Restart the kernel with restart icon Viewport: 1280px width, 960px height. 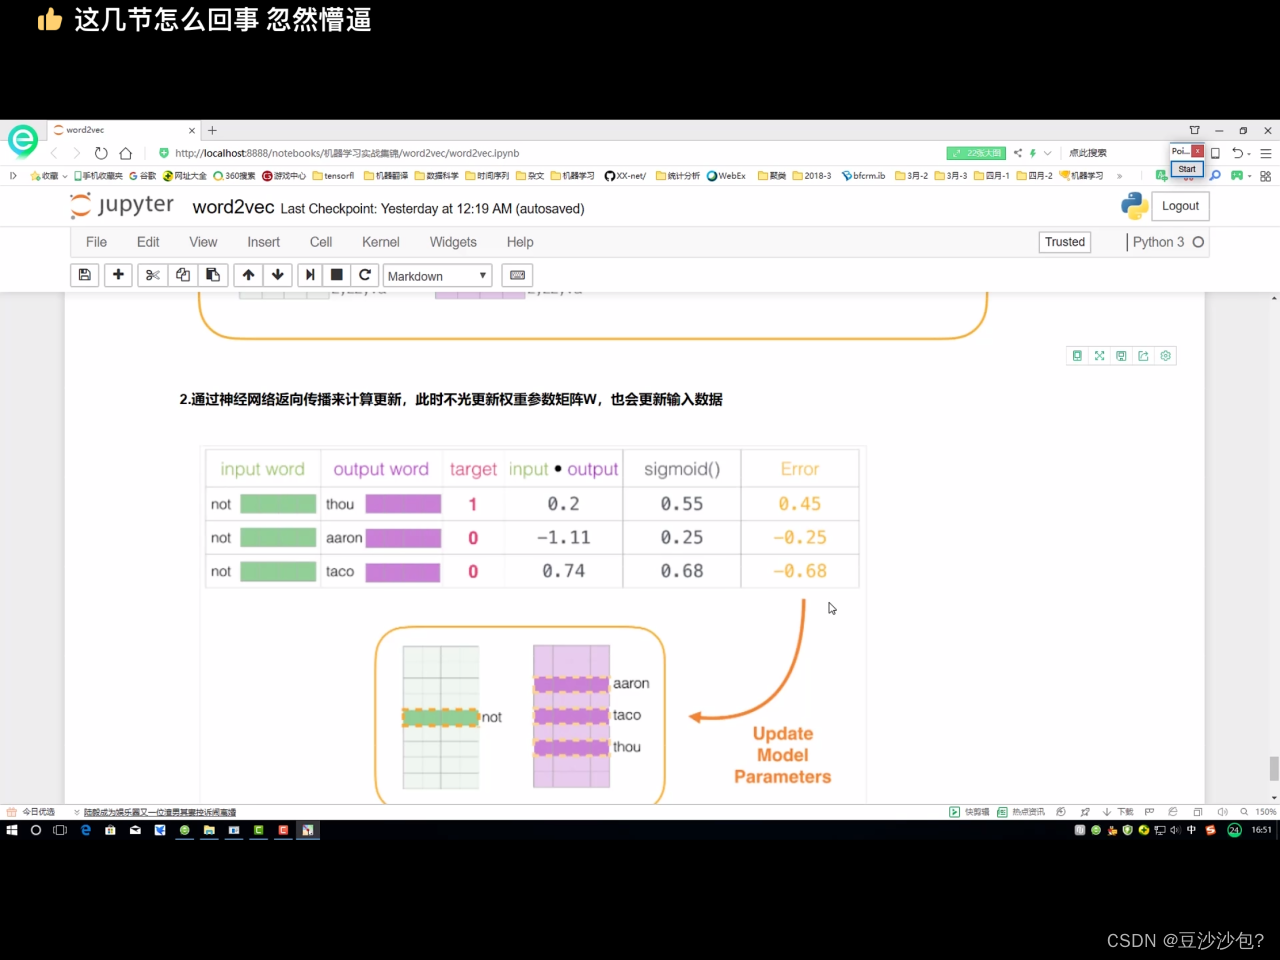(x=364, y=275)
